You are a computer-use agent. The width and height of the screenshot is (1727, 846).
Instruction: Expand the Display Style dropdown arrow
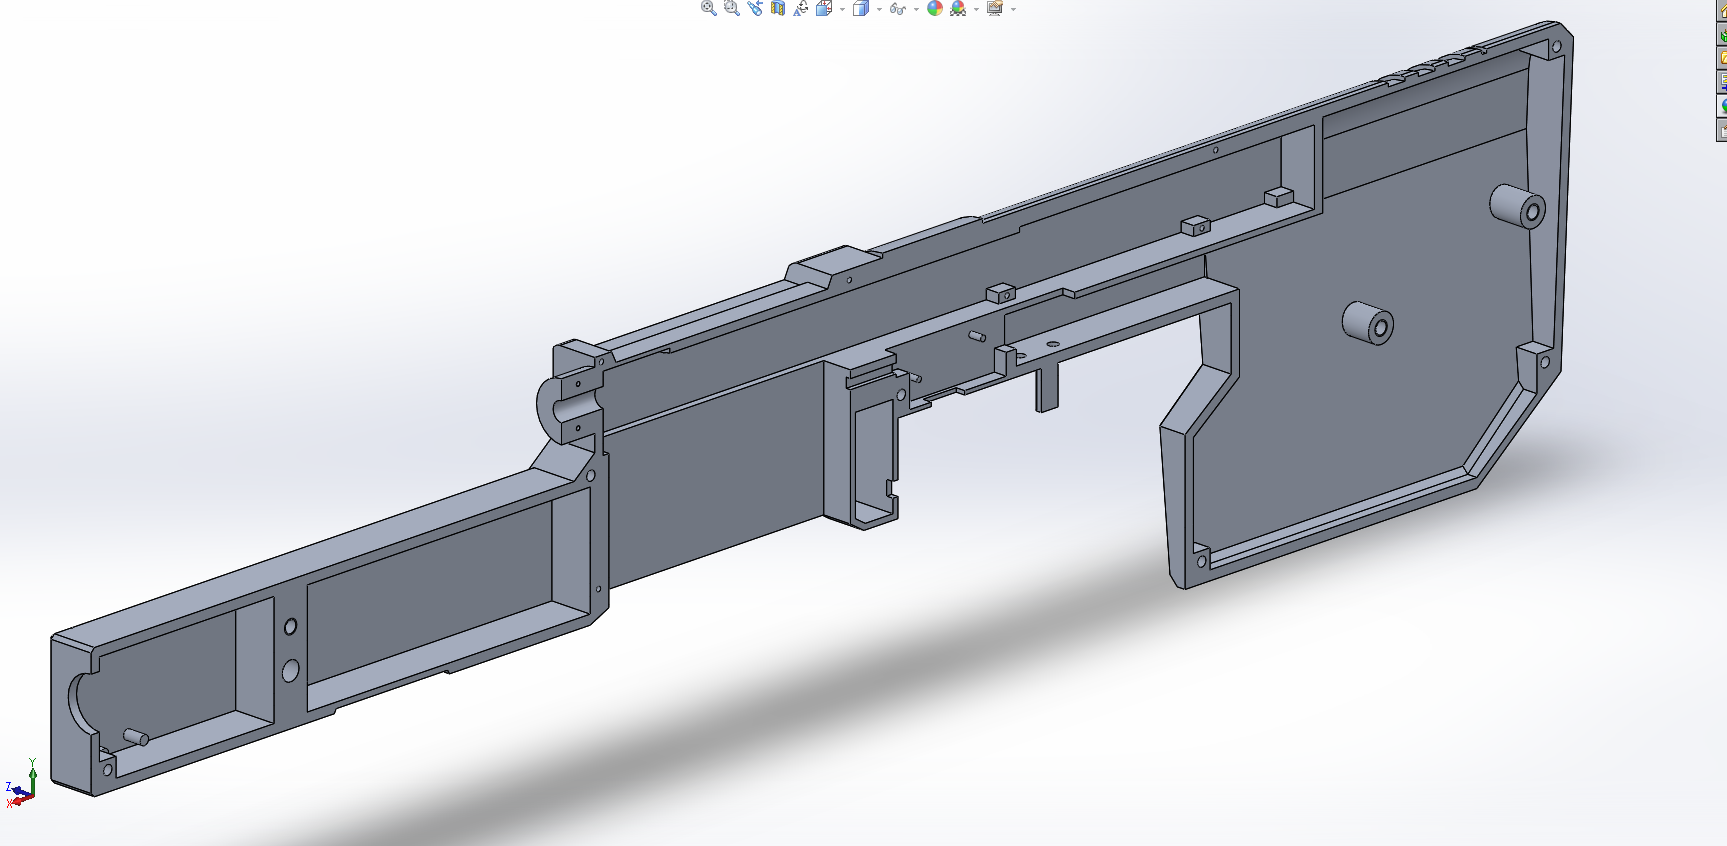[879, 9]
